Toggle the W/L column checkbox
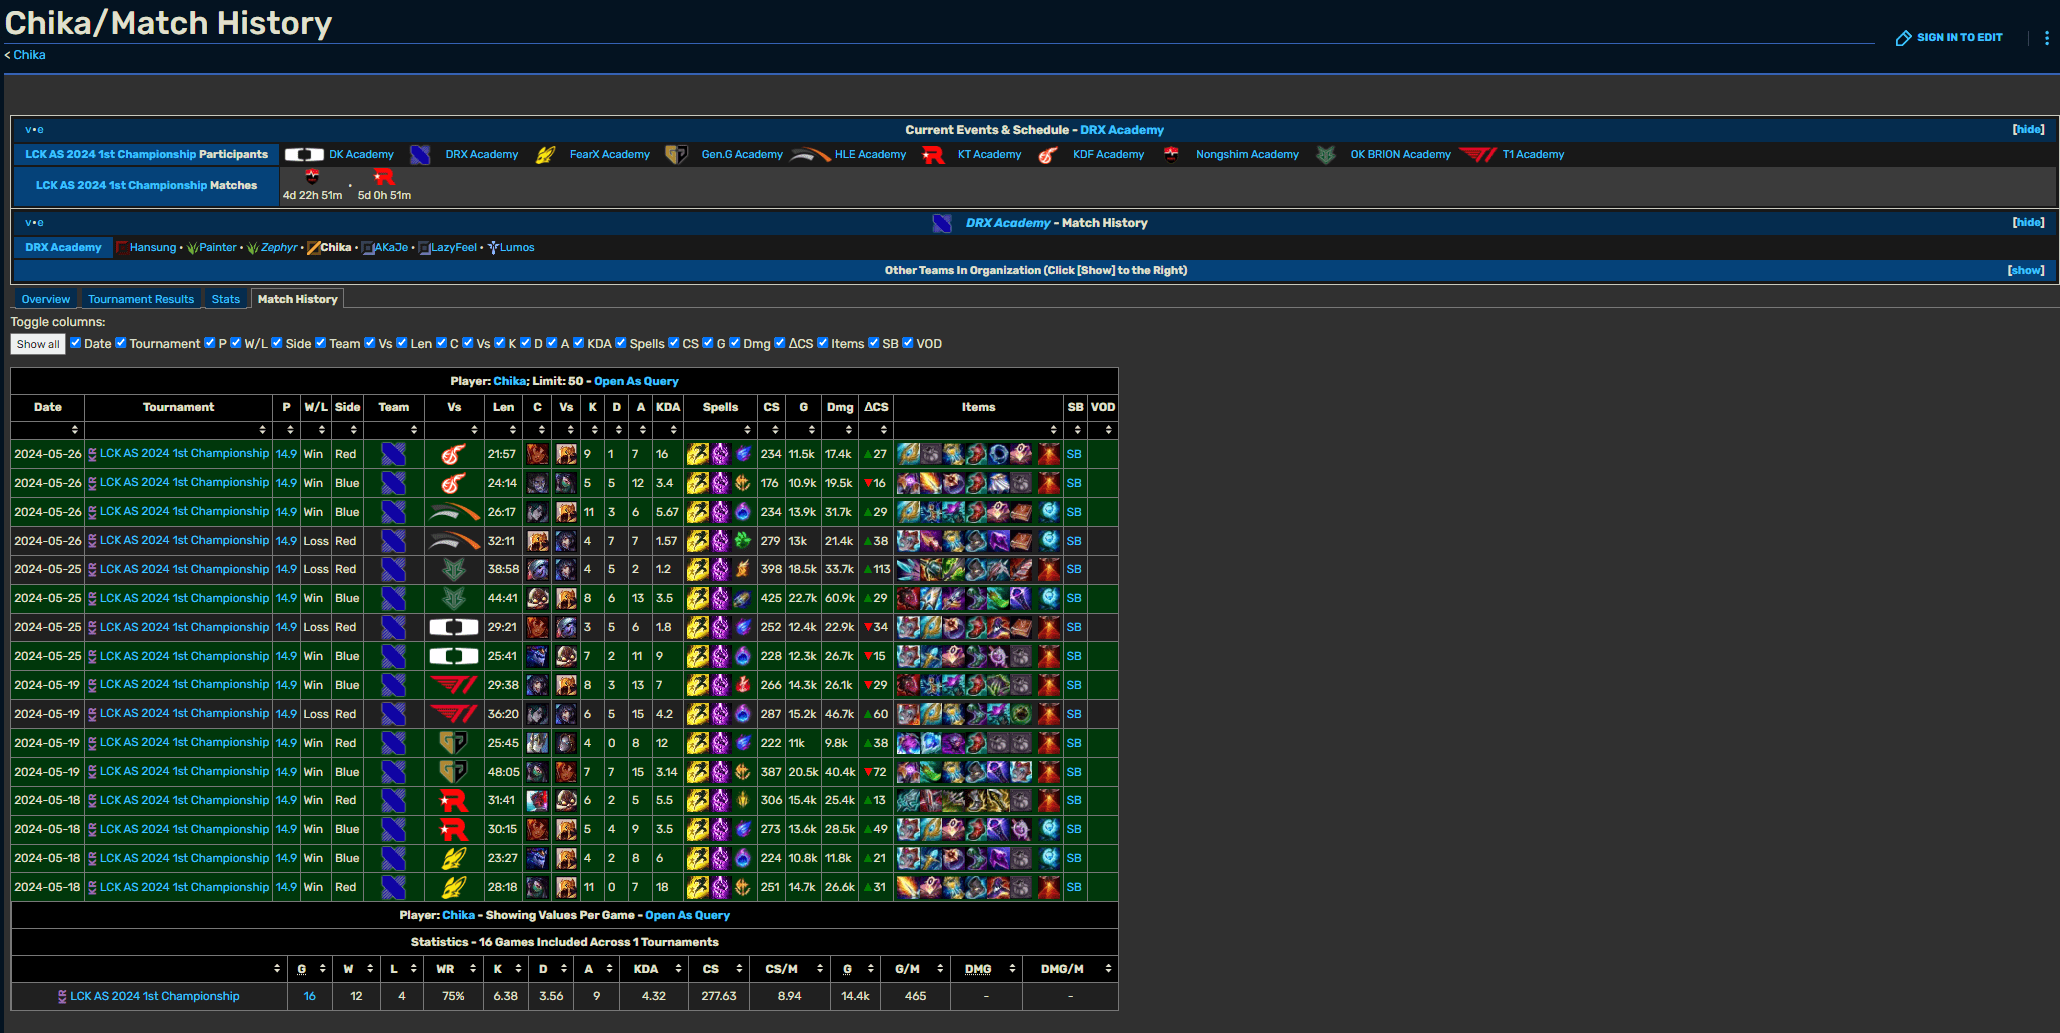 [236, 343]
